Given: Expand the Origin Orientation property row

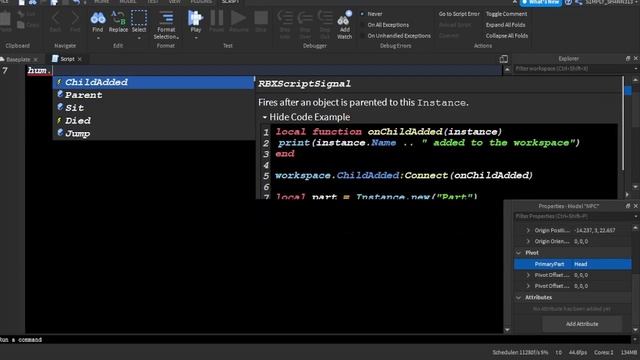Looking at the screenshot, I should [528, 242].
